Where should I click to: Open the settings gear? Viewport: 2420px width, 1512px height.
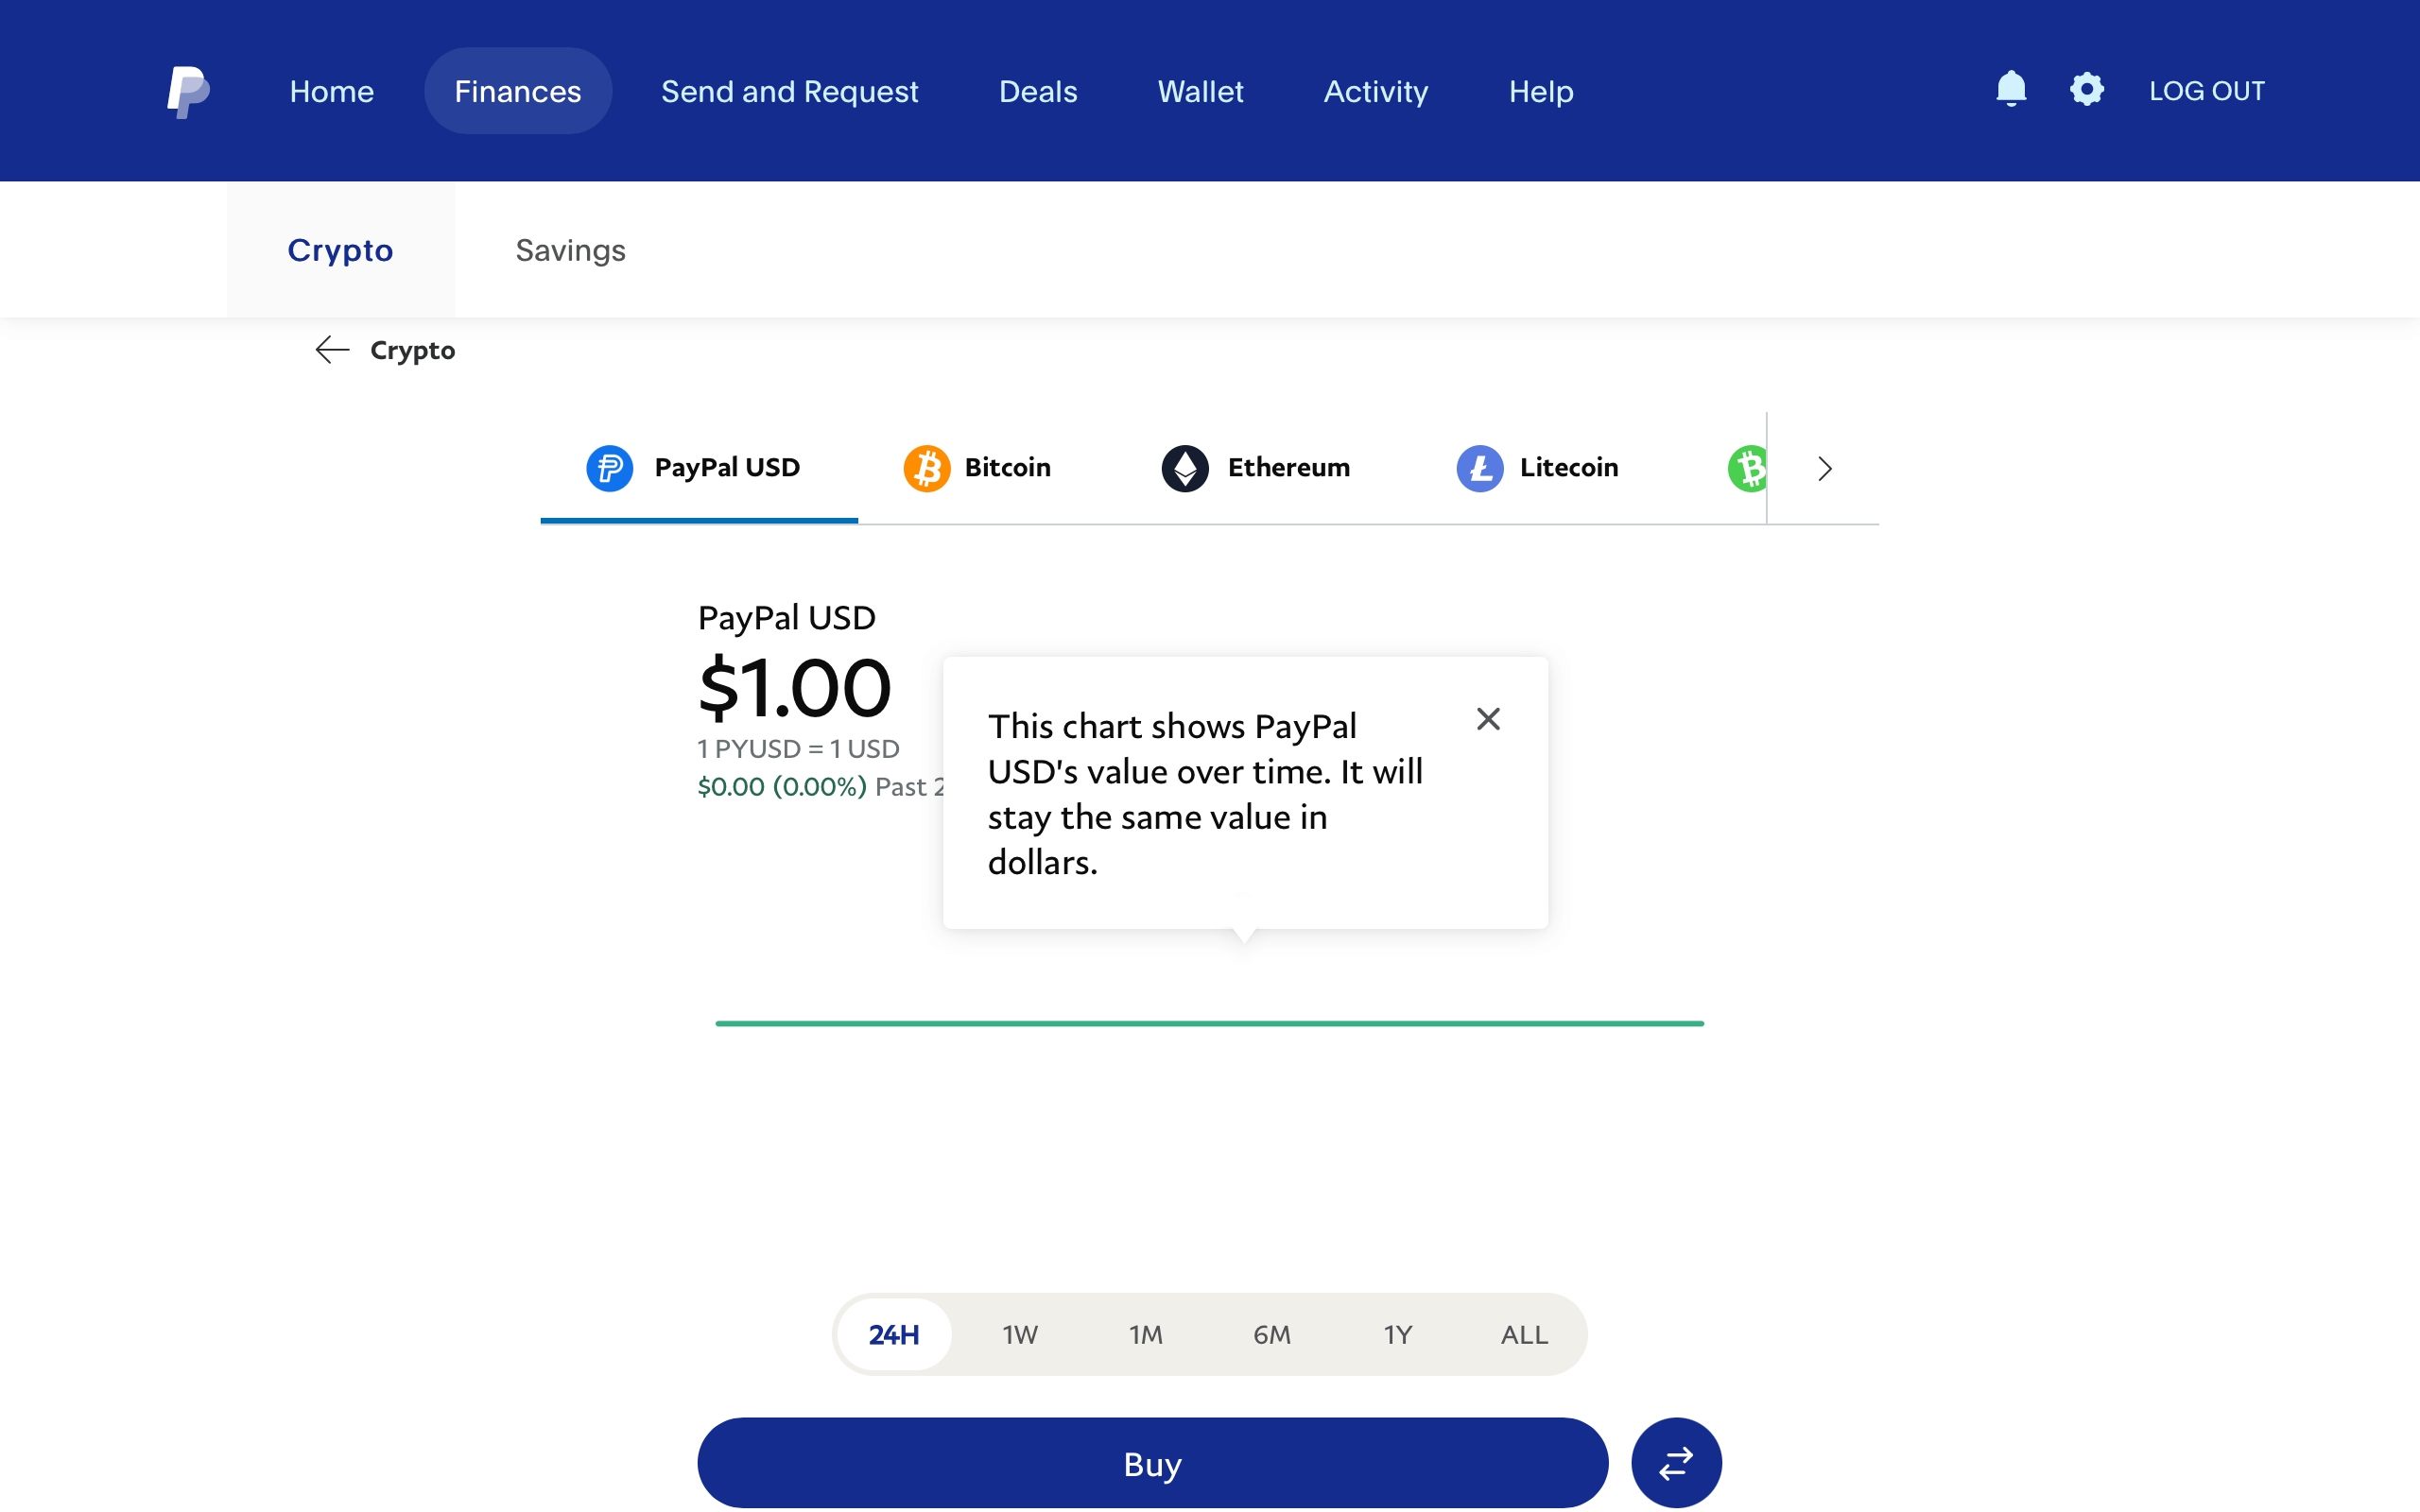(x=2087, y=90)
